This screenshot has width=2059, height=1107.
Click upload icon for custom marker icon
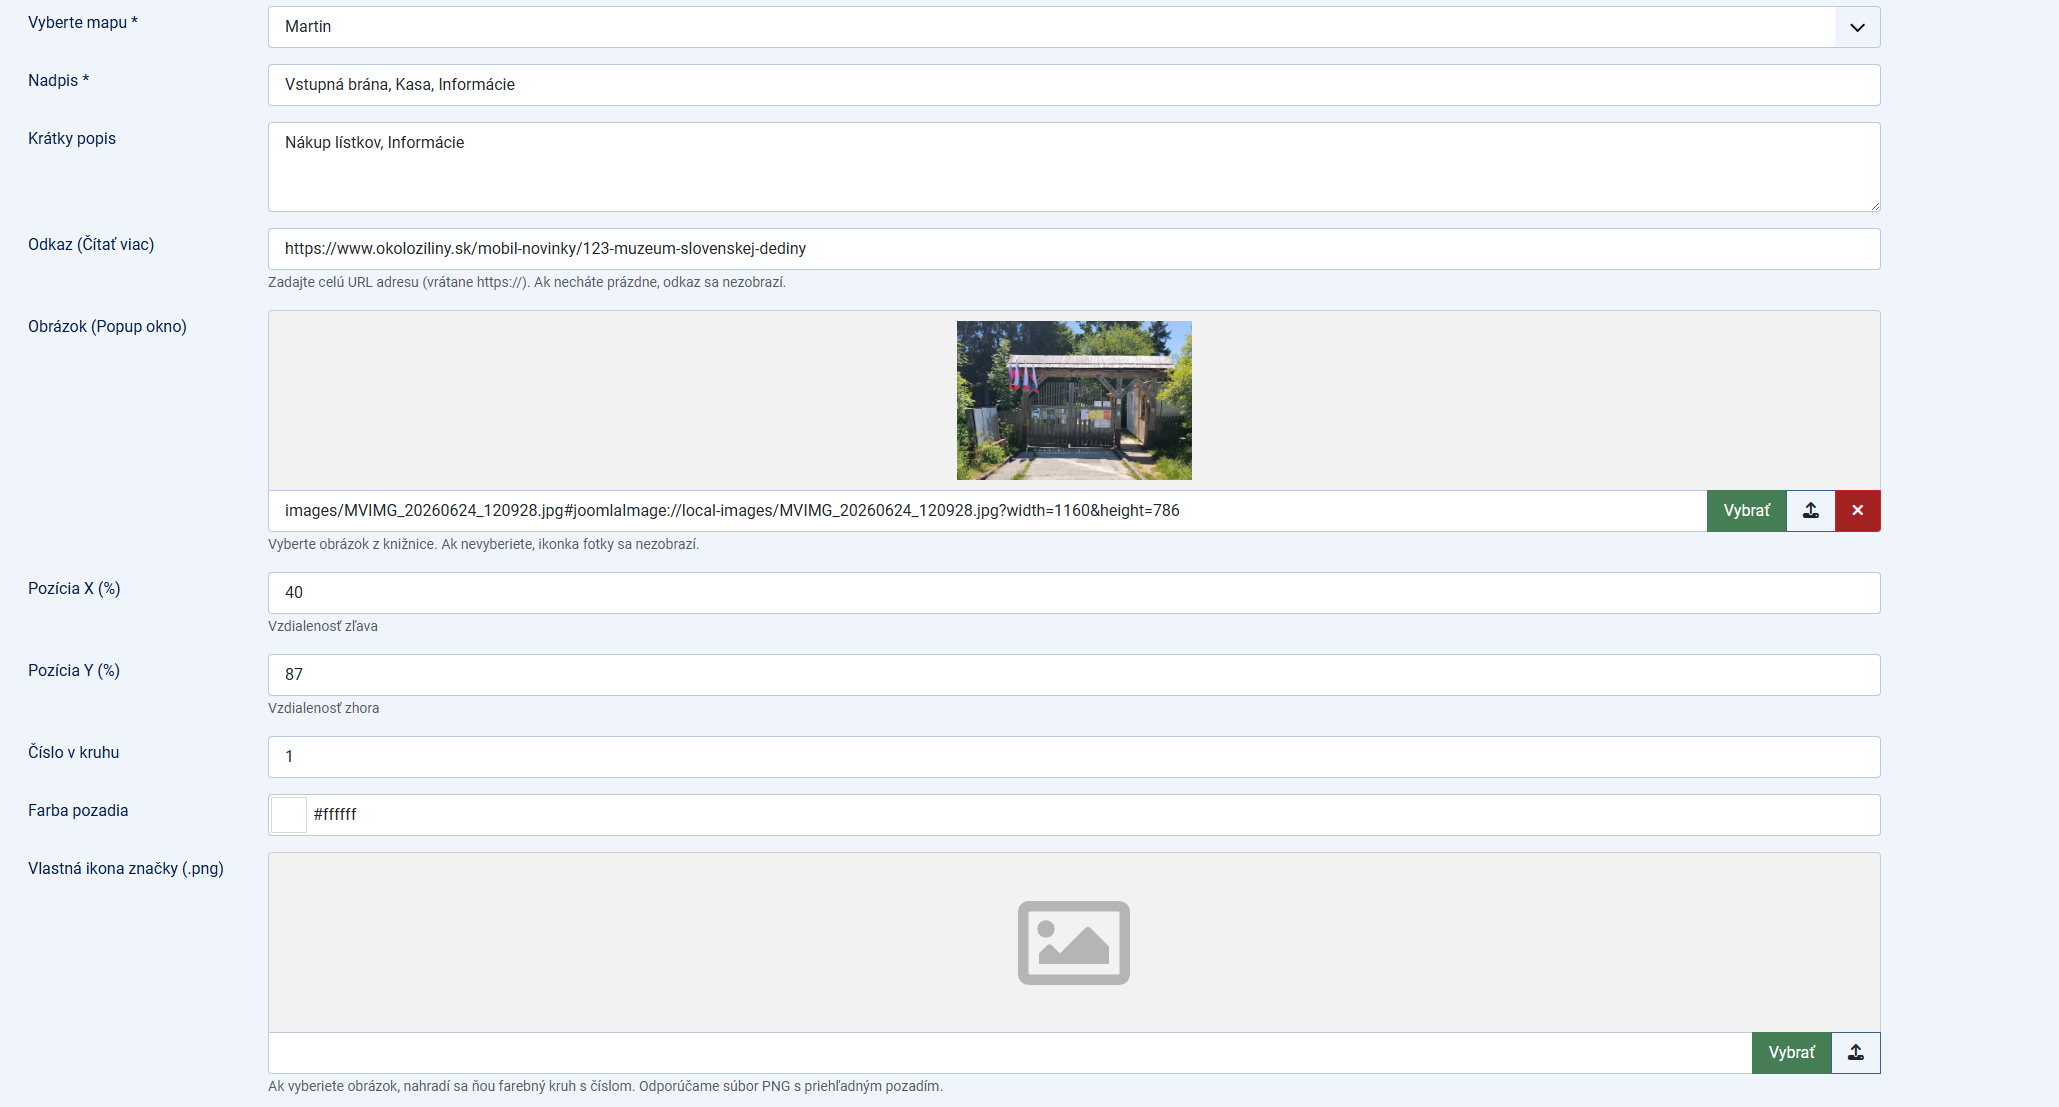[x=1856, y=1053]
